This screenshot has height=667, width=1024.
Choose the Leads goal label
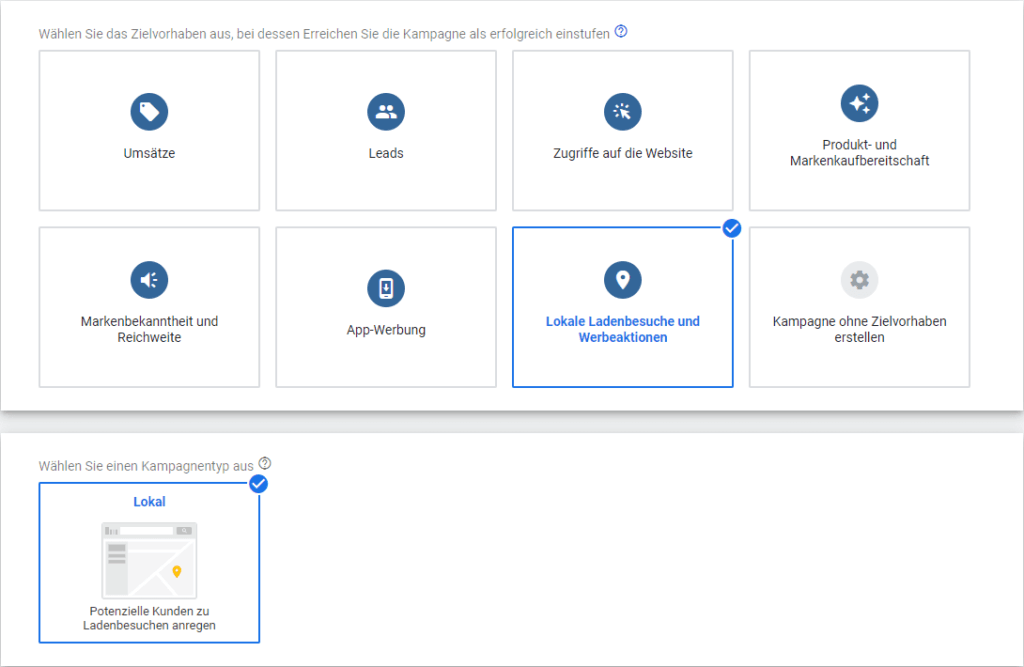pyautogui.click(x=386, y=153)
